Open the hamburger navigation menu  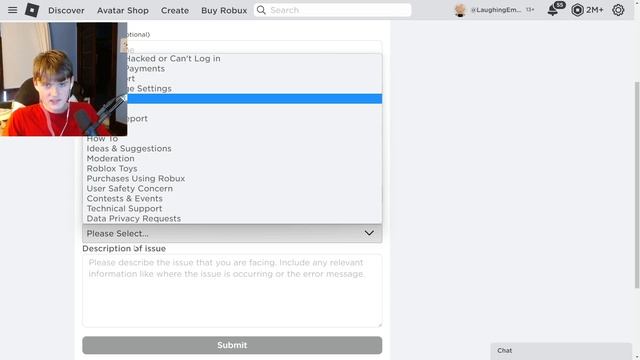click(x=13, y=10)
